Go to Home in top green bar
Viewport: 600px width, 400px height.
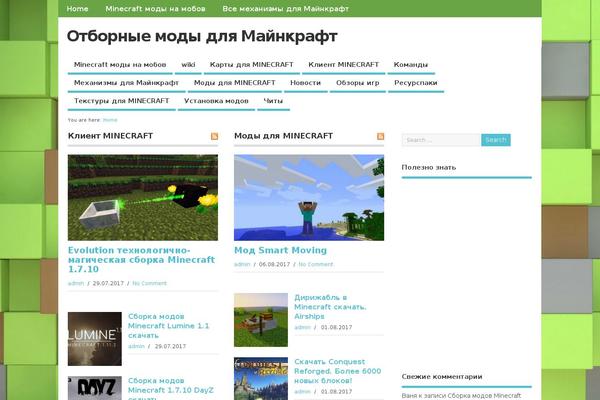[77, 8]
